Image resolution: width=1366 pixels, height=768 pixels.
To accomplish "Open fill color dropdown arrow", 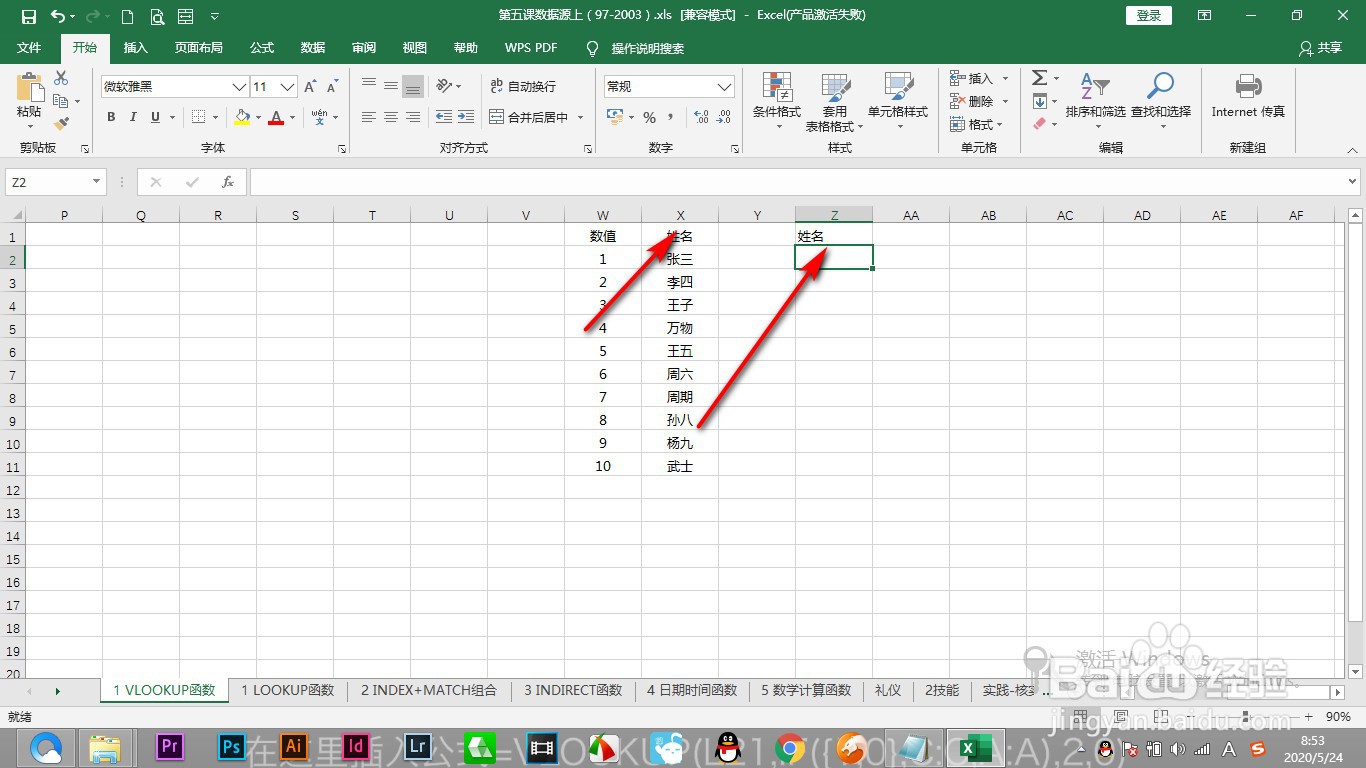I will [258, 117].
